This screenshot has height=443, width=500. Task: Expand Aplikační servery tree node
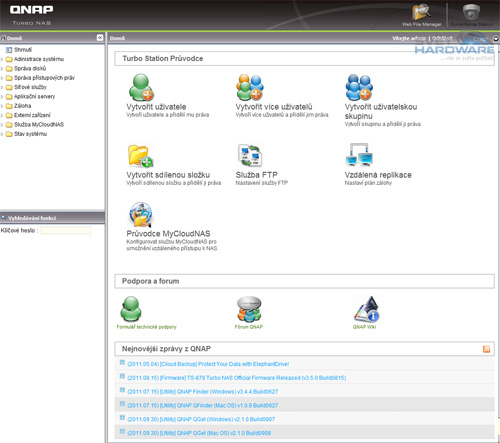coord(2,97)
